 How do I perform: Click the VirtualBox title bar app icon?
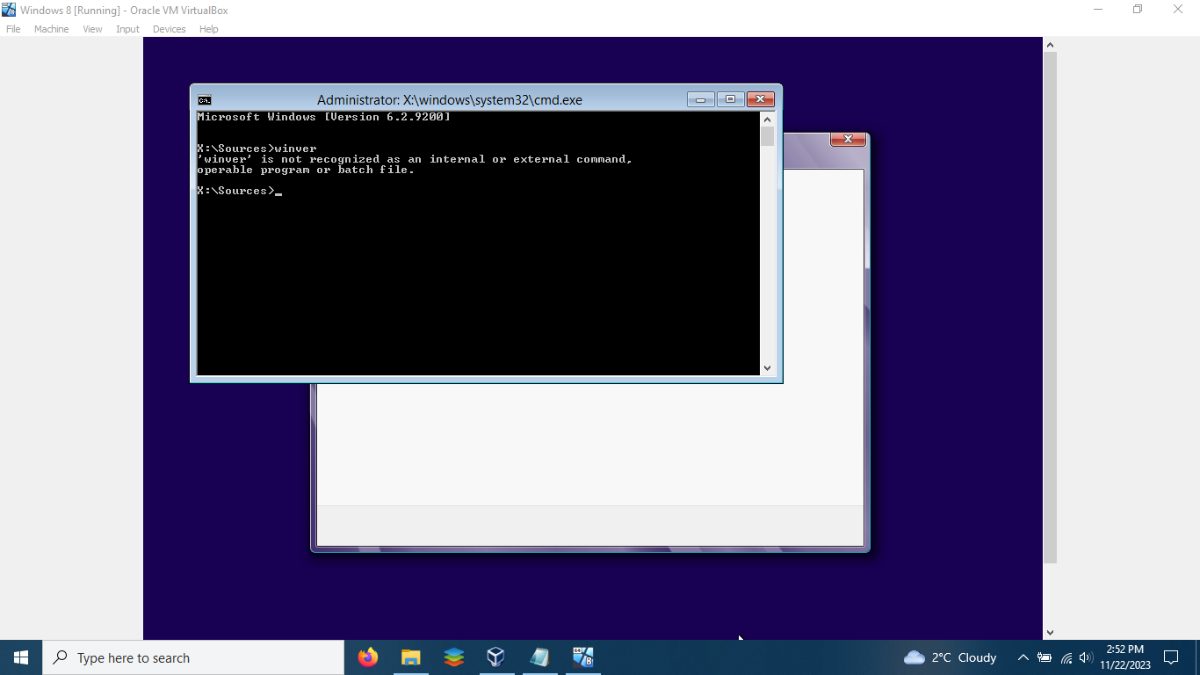pos(9,10)
